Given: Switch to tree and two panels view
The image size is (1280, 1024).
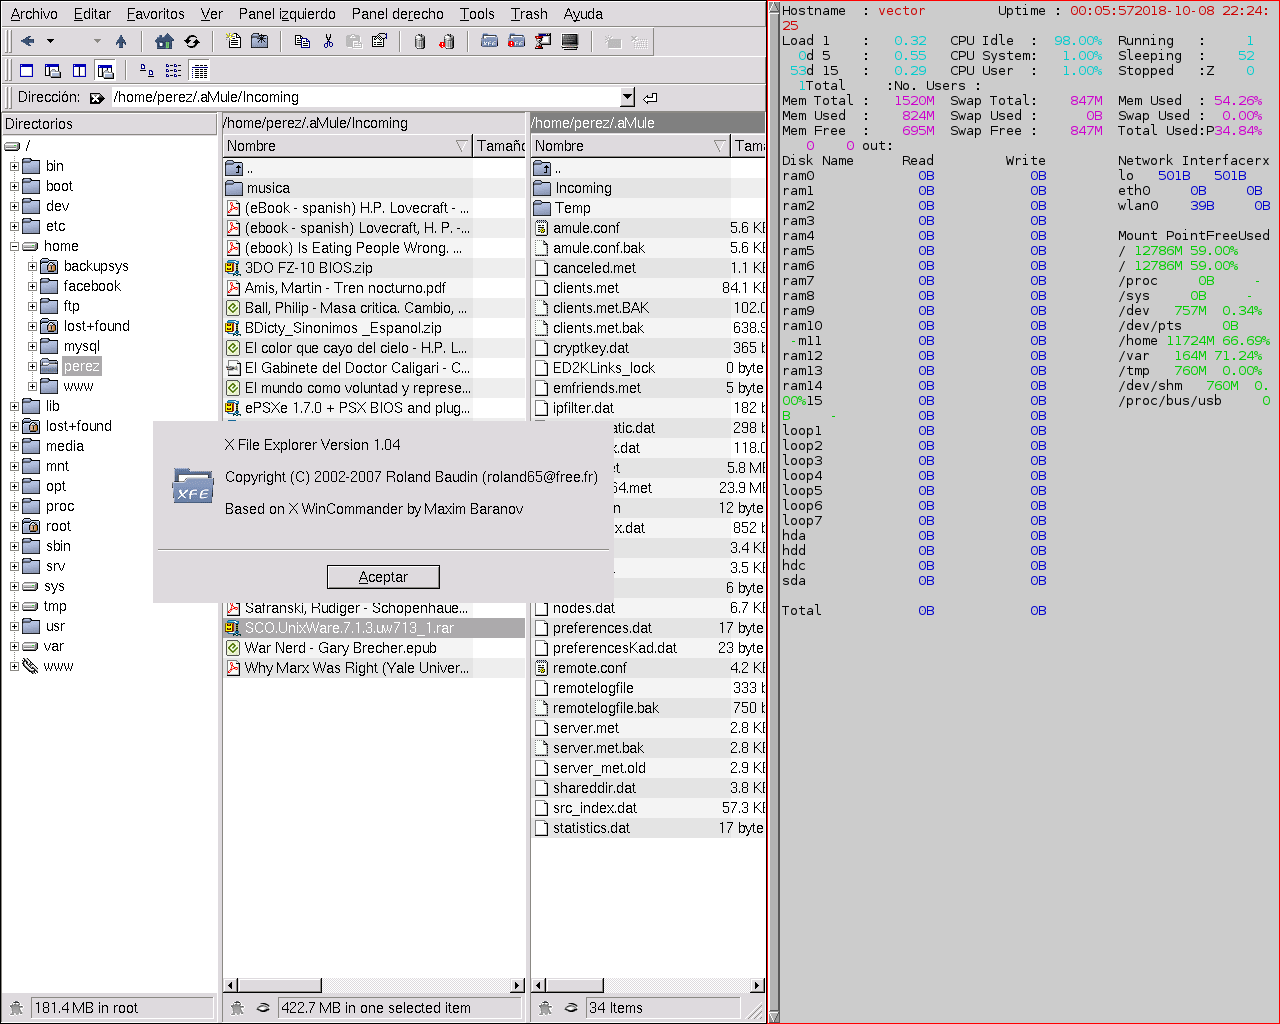Looking at the screenshot, I should [x=105, y=71].
